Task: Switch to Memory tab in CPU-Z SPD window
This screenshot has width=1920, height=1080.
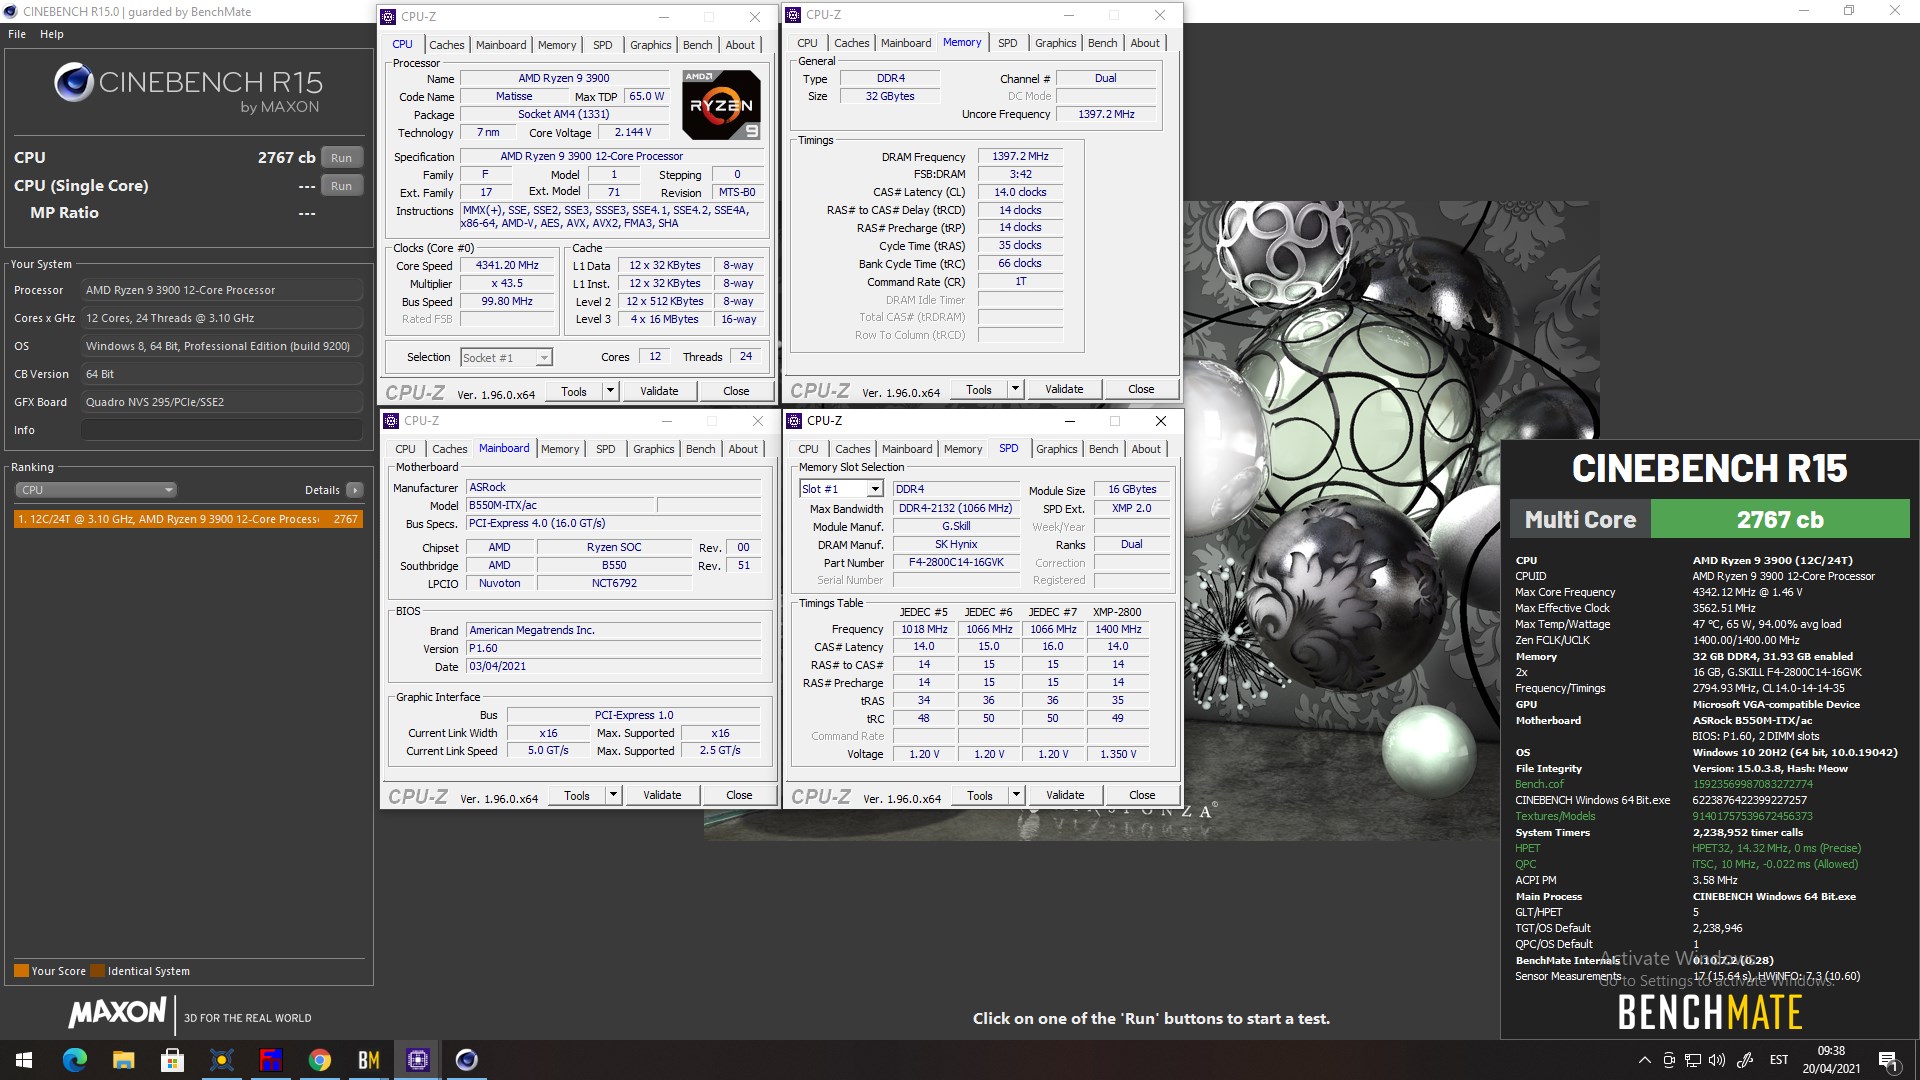Action: 962,449
